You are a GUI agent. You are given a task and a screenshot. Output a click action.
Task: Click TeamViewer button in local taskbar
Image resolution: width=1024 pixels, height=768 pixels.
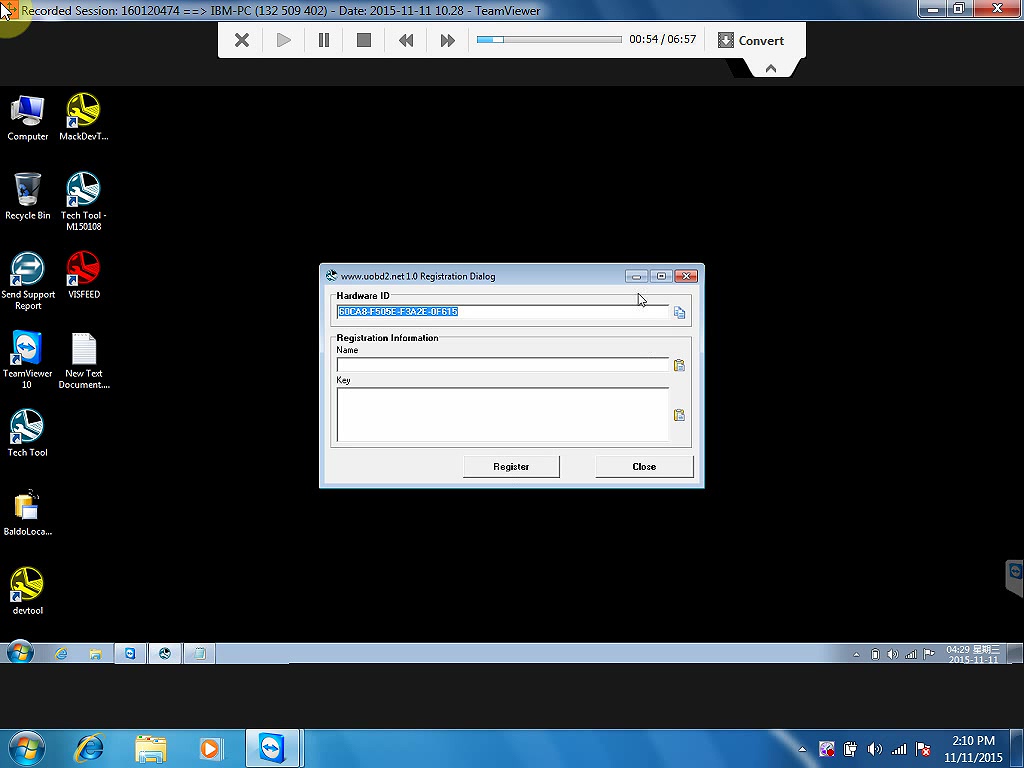272,748
